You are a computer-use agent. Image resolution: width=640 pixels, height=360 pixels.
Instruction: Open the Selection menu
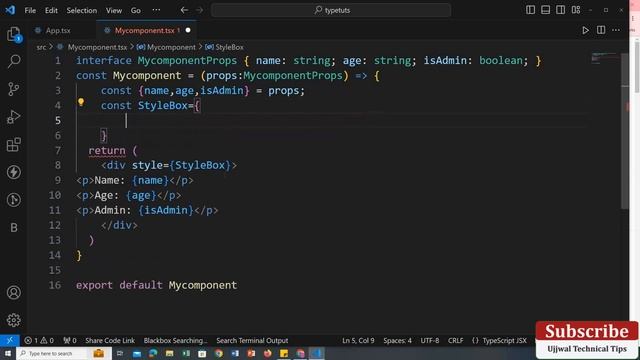pos(82,10)
